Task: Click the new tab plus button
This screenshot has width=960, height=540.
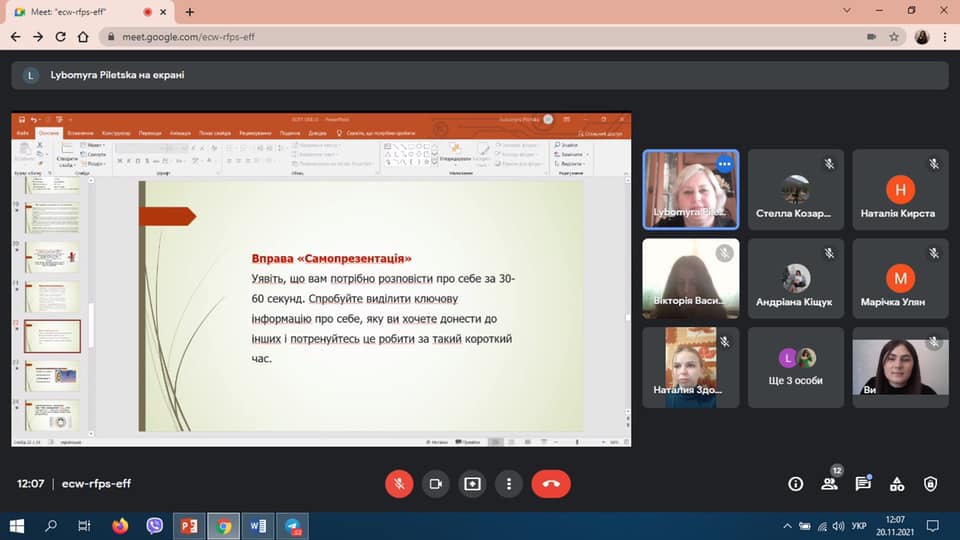Action: pyautogui.click(x=190, y=11)
